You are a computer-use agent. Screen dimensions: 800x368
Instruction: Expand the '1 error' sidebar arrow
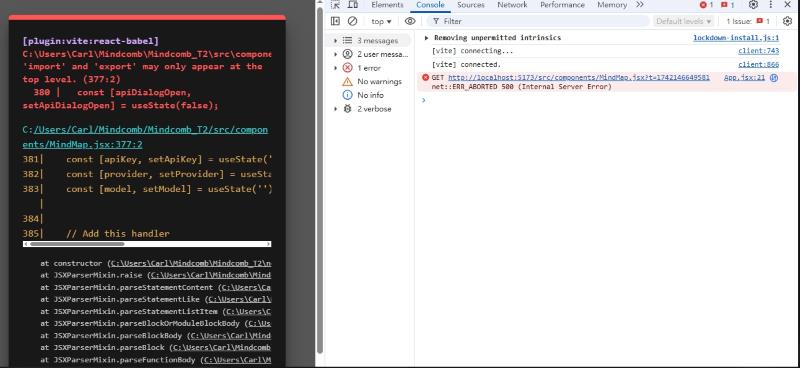click(335, 68)
